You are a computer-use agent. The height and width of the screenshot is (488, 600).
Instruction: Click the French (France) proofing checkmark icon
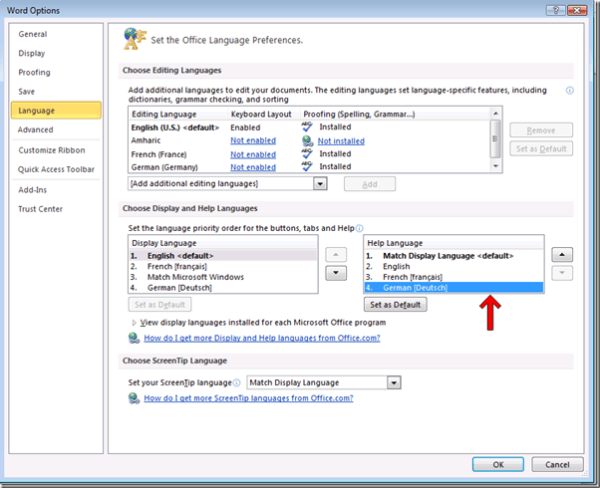click(307, 153)
